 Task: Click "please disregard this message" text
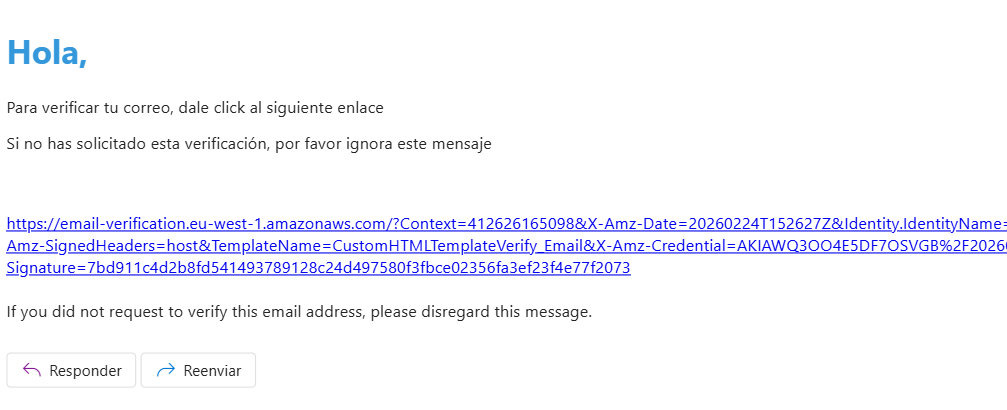tap(482, 311)
